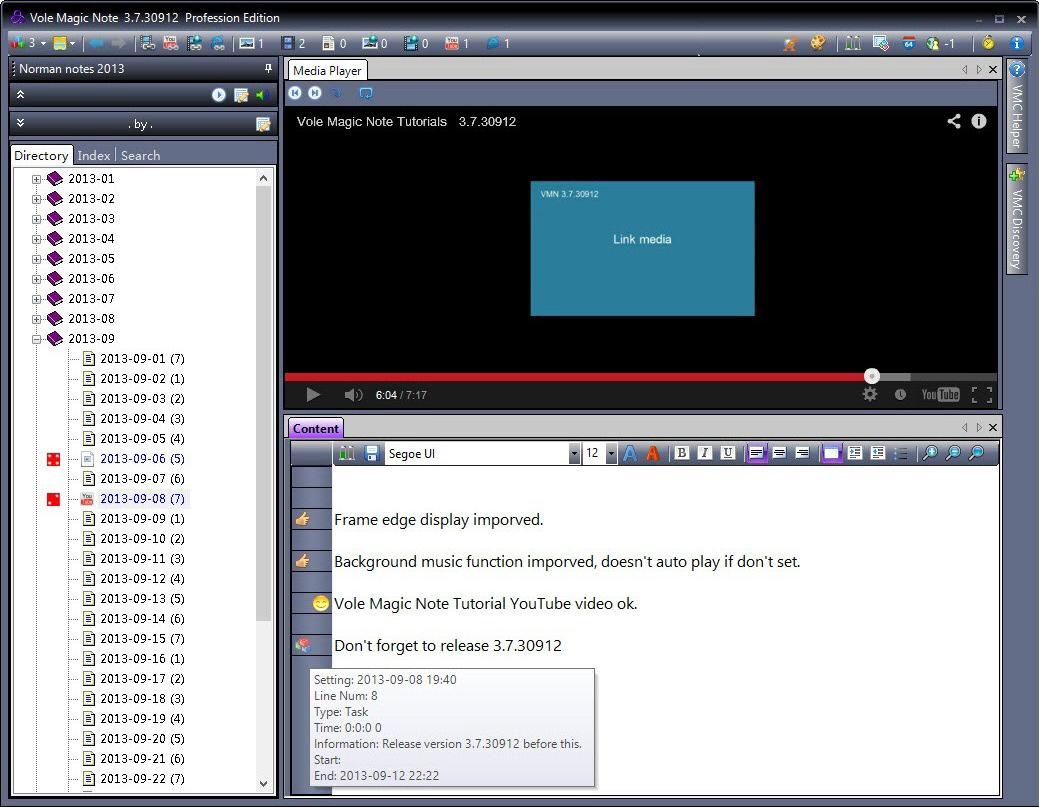
Task: Click the 64 shield icon in toolbar
Action: pyautogui.click(x=908, y=43)
